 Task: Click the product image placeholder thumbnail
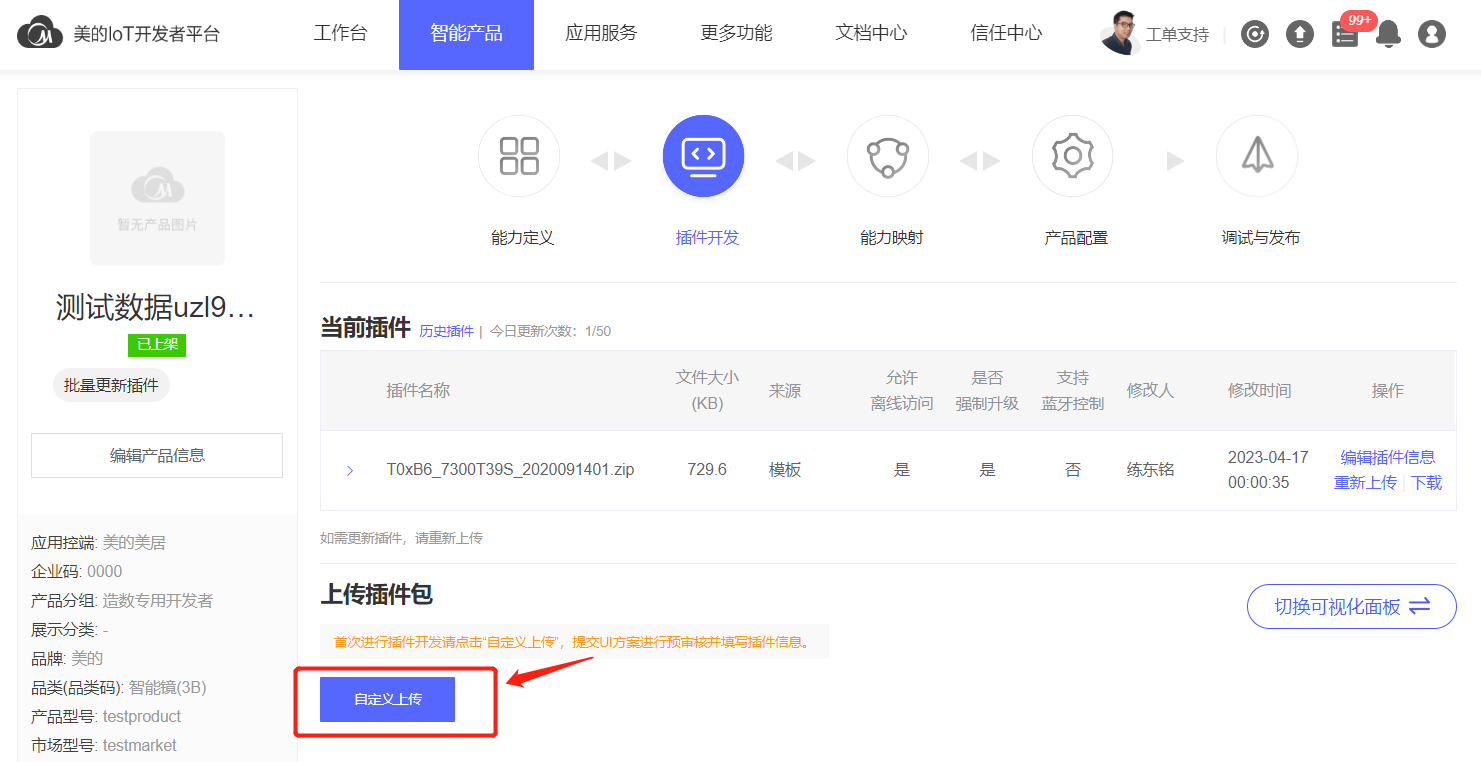157,198
